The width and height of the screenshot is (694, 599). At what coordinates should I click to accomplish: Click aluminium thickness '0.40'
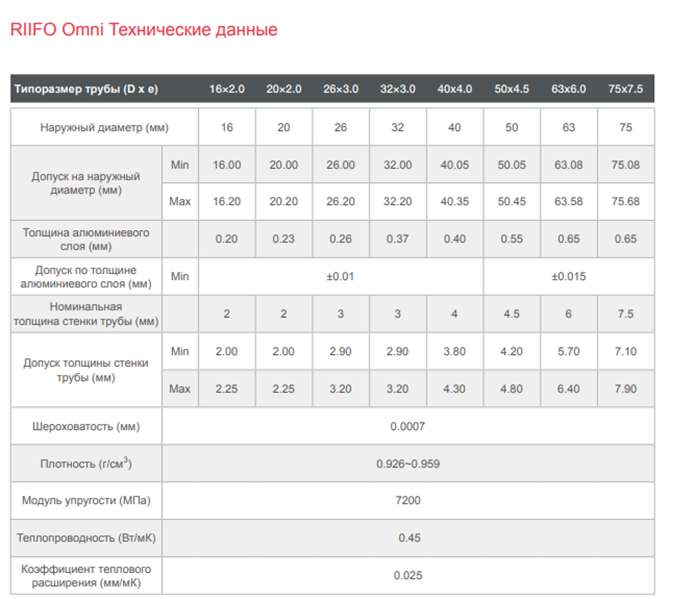455,239
